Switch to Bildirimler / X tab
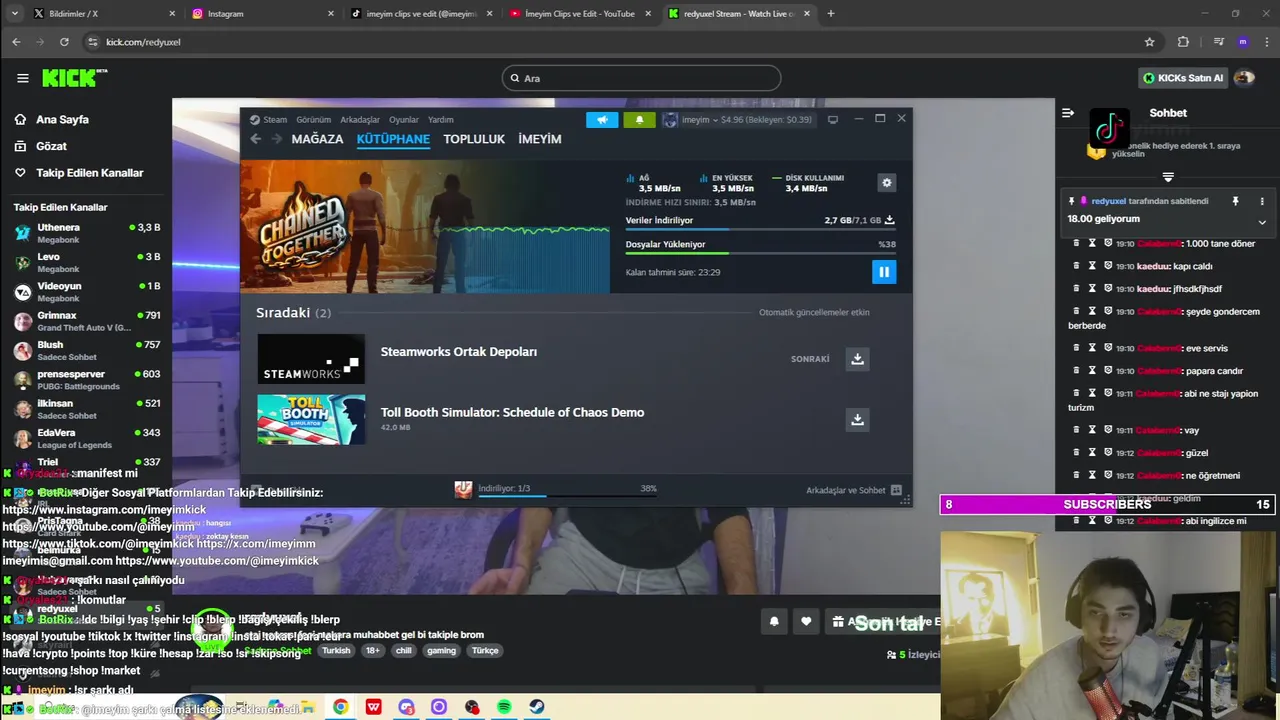 point(104,14)
